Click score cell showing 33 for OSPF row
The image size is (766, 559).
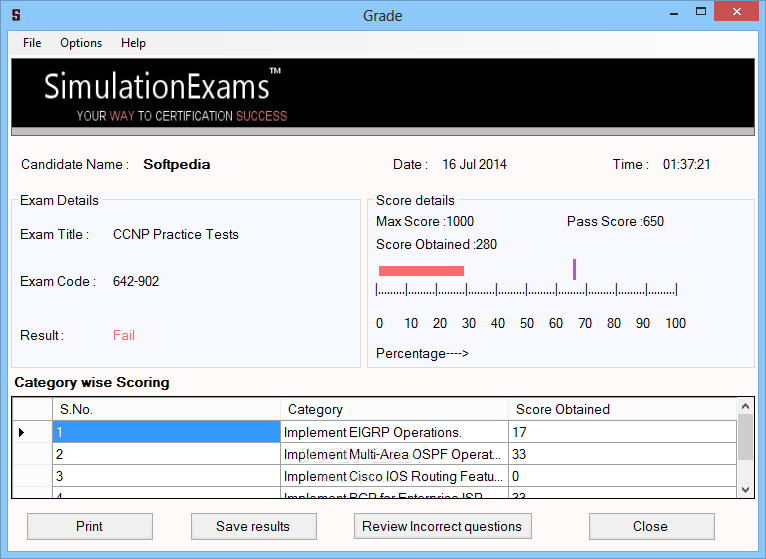point(622,454)
